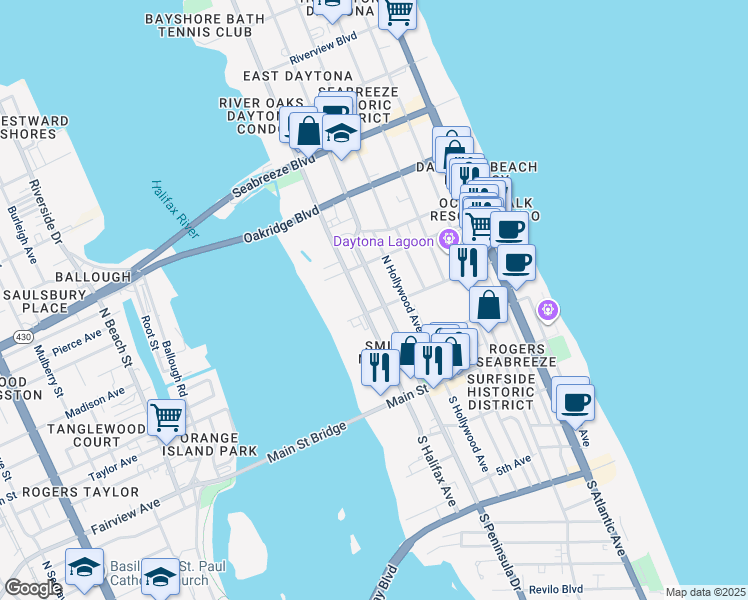
Task: Click the Map data ©2025 attribution
Action: [706, 592]
